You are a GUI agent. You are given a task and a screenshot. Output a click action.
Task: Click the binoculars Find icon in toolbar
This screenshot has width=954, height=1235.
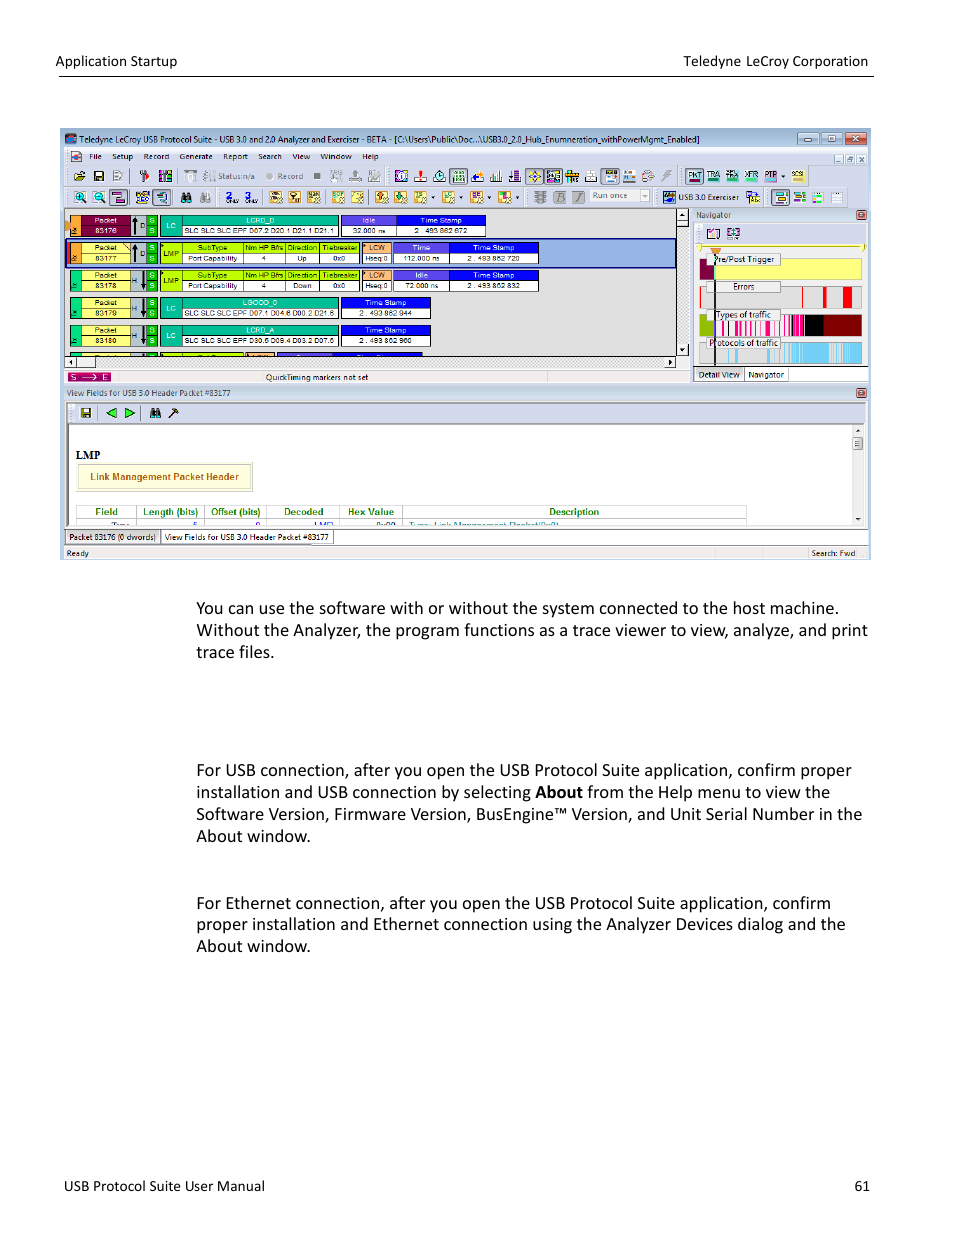(186, 197)
